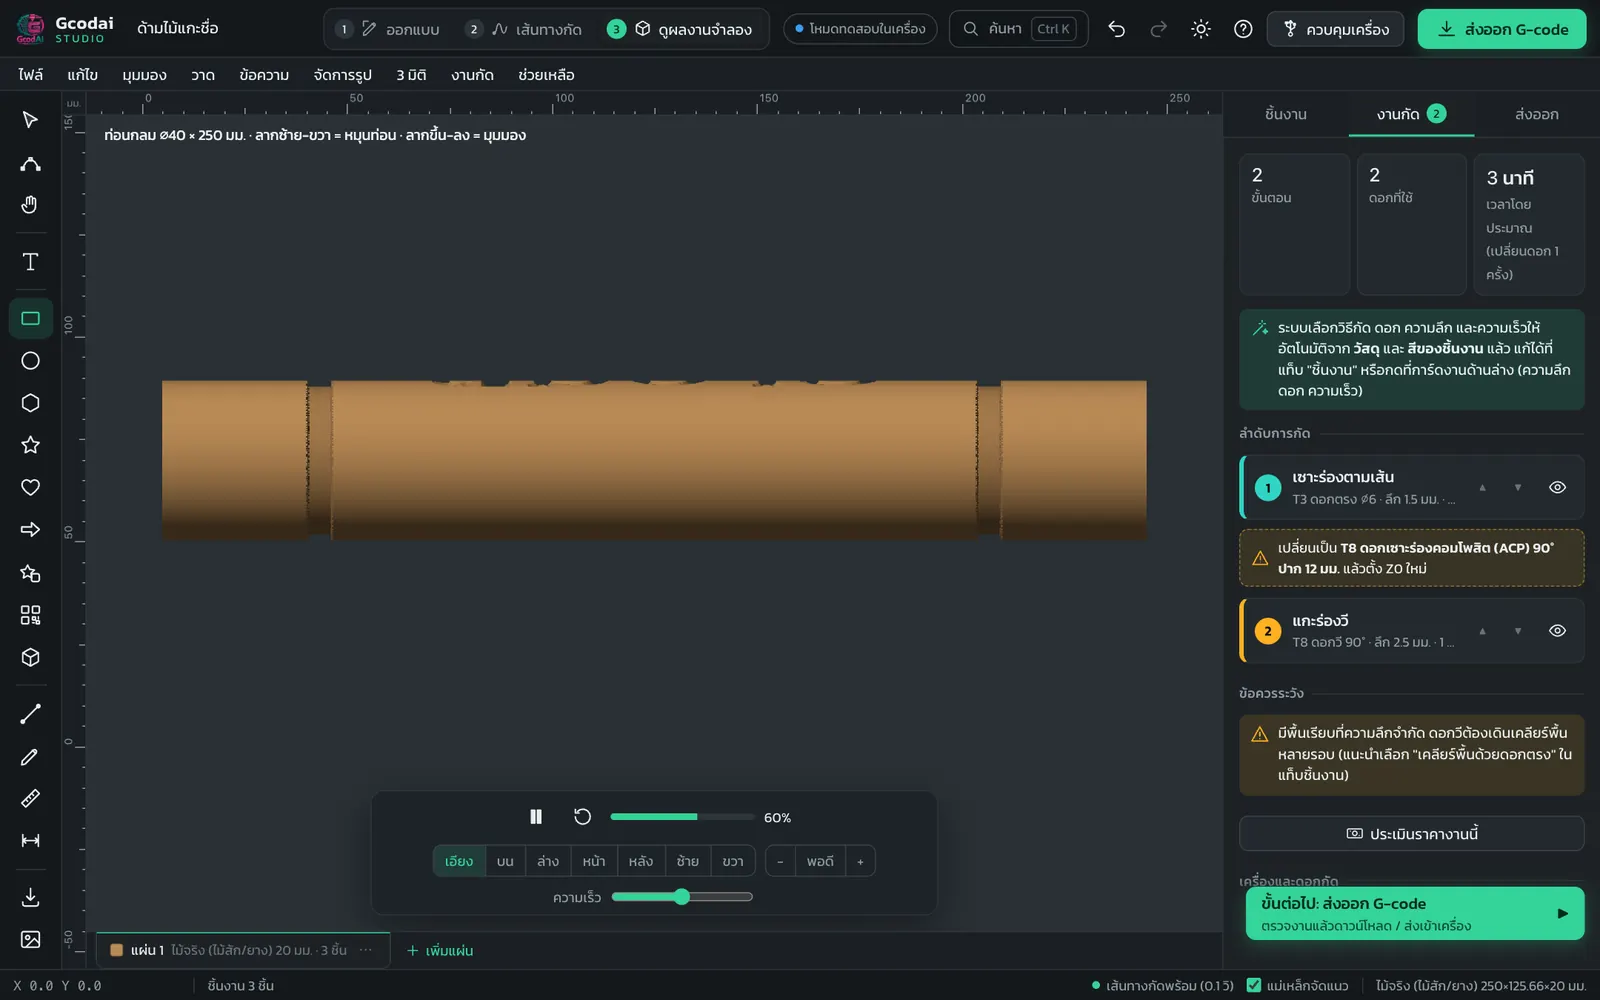The height and width of the screenshot is (1000, 1600).
Task: Open the ไฟล์ menu
Action: coord(31,75)
